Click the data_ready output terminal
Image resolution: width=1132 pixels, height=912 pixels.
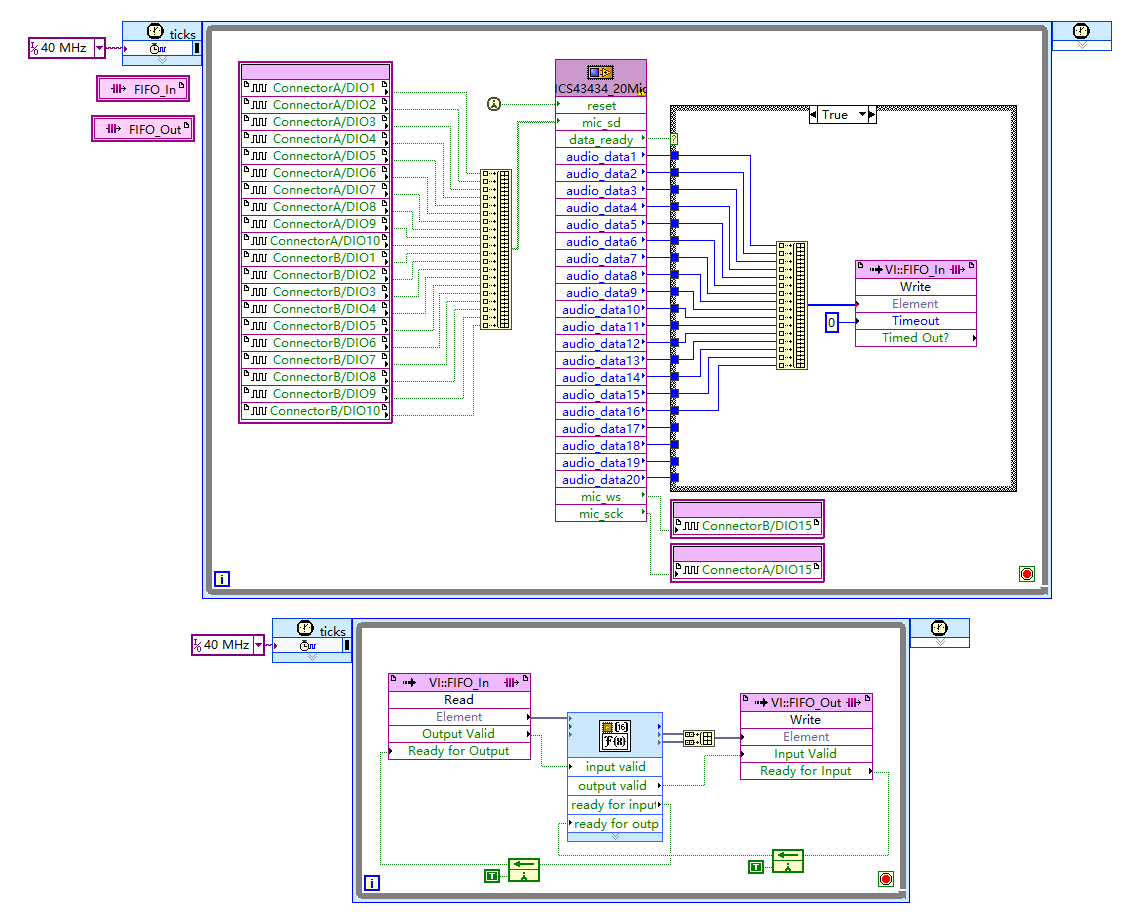(x=601, y=139)
